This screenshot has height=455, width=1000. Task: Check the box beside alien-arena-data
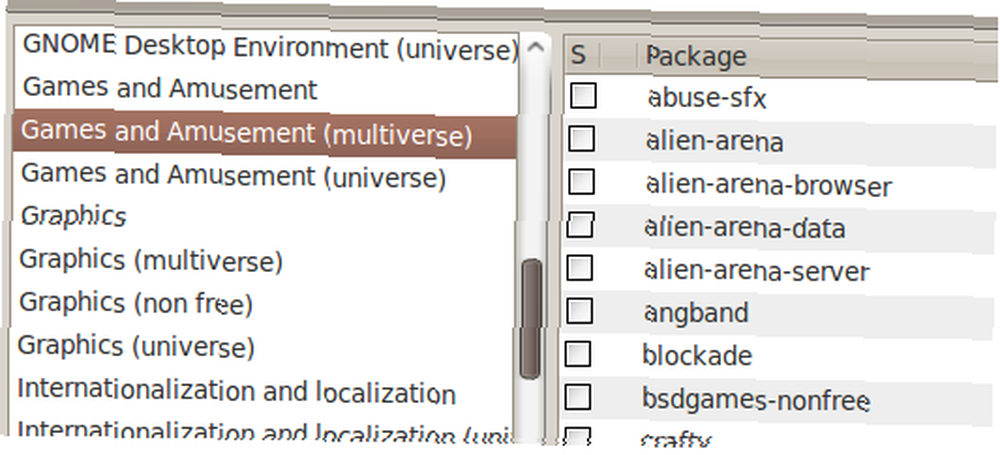pyautogui.click(x=580, y=225)
